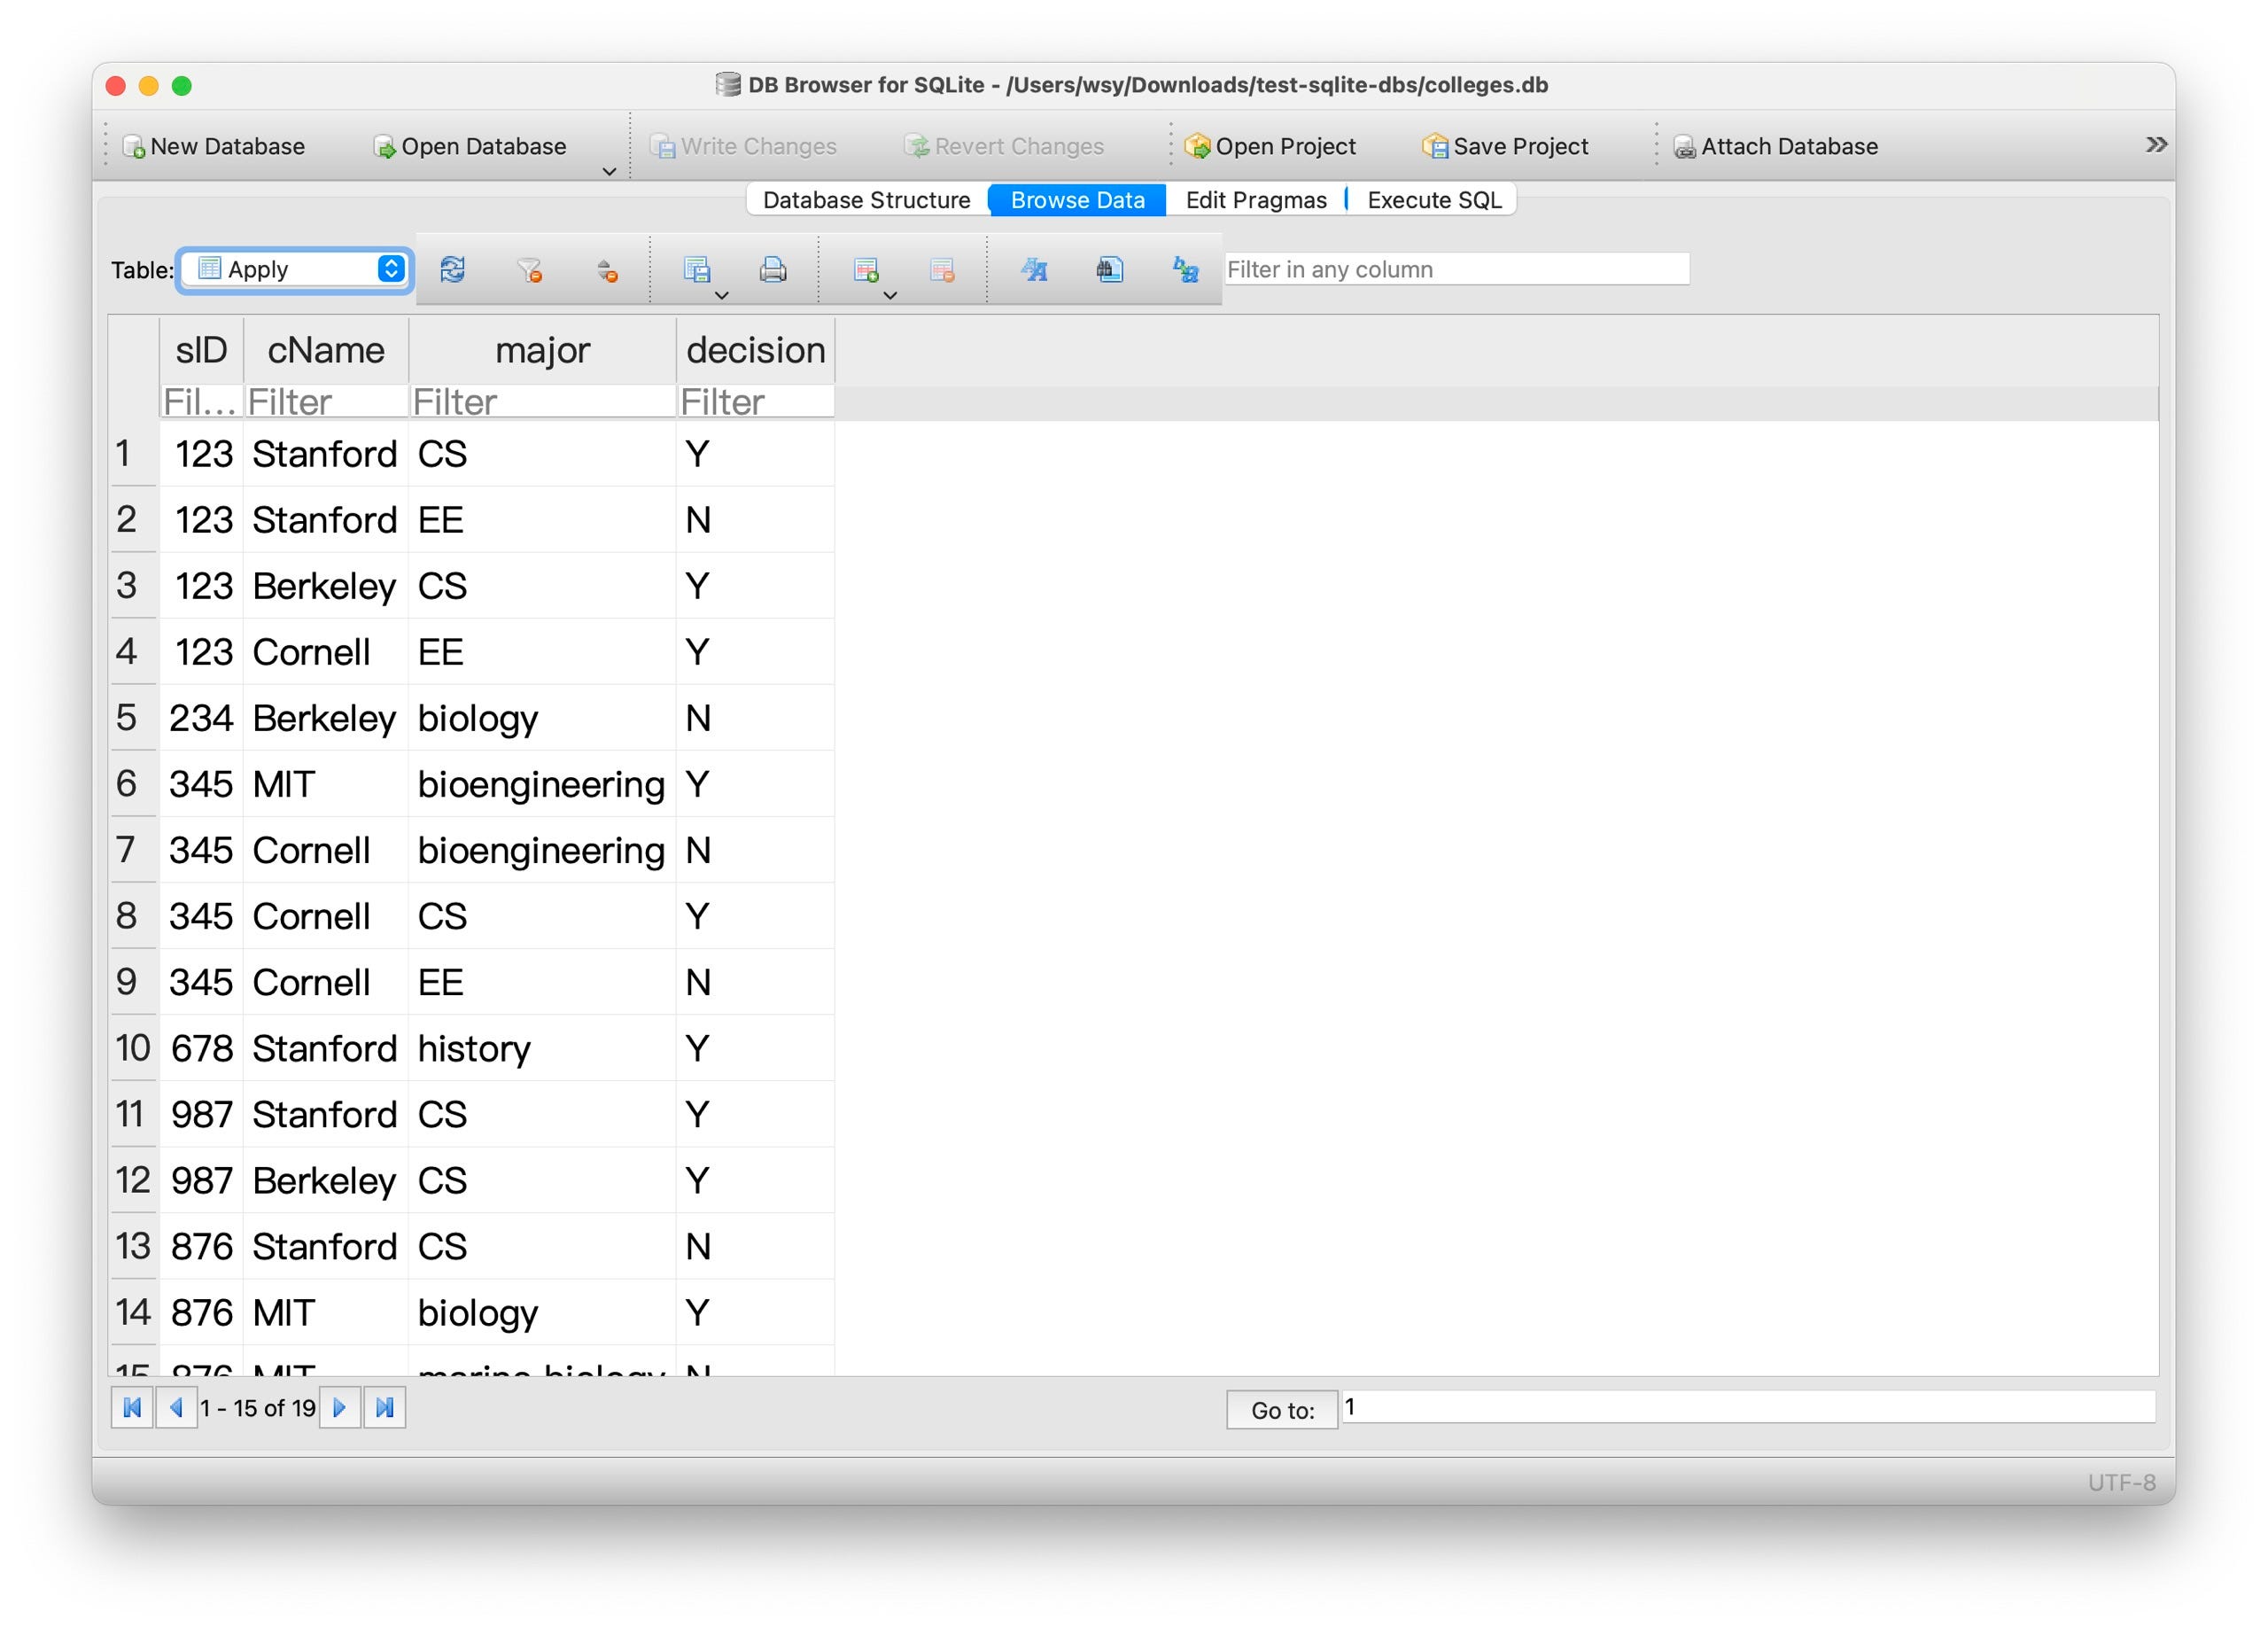Open the edit display format font icon
The image size is (2268, 1627).
(1033, 269)
